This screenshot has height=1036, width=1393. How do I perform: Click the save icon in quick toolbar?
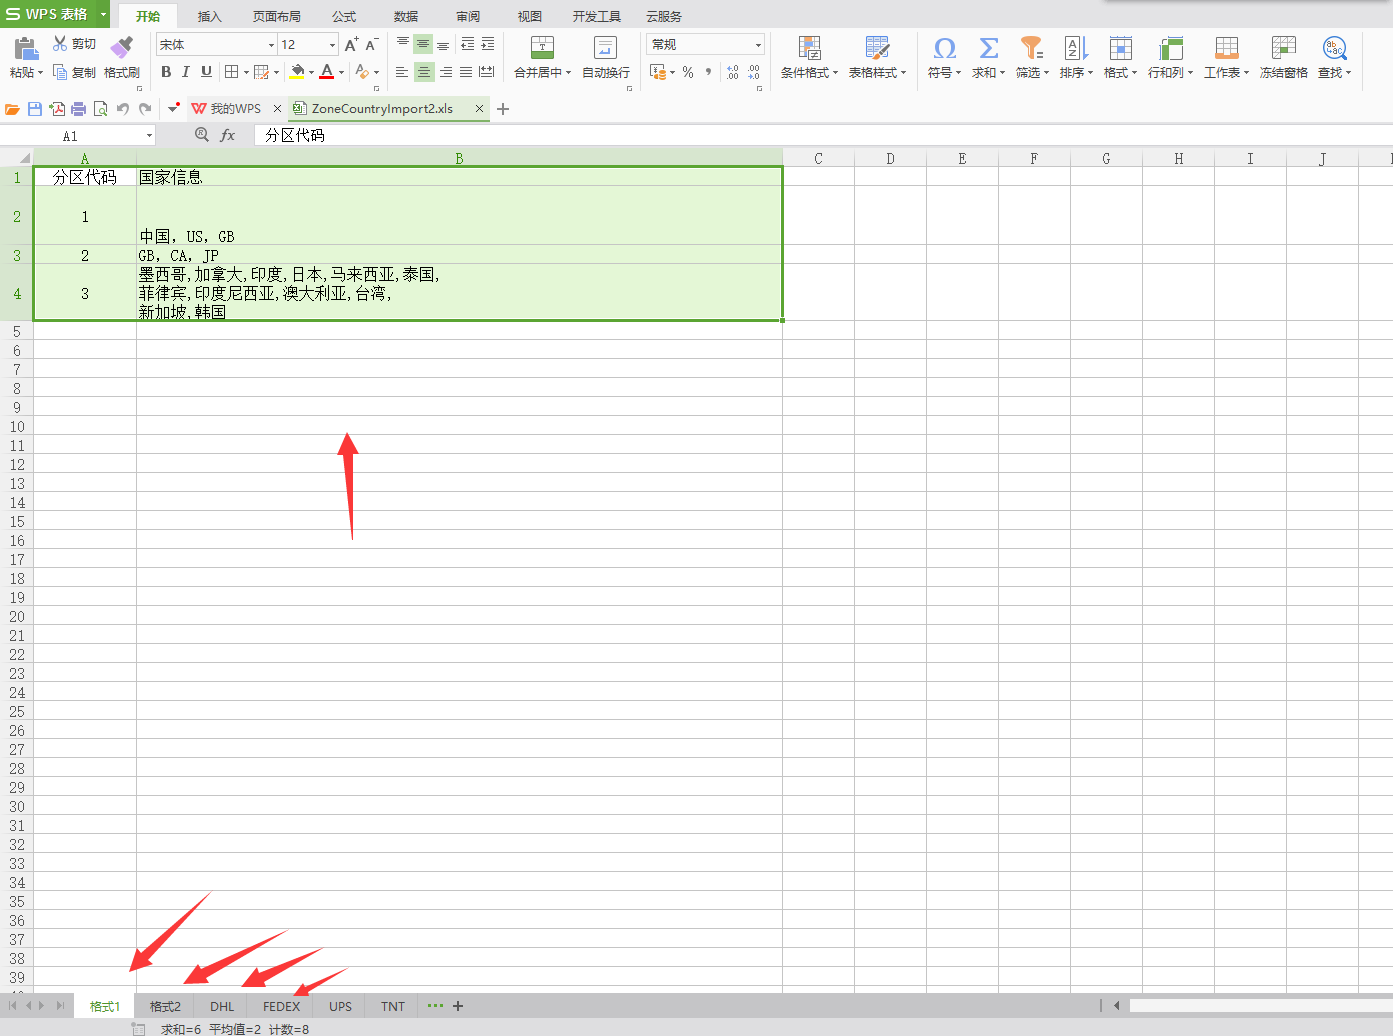(35, 109)
